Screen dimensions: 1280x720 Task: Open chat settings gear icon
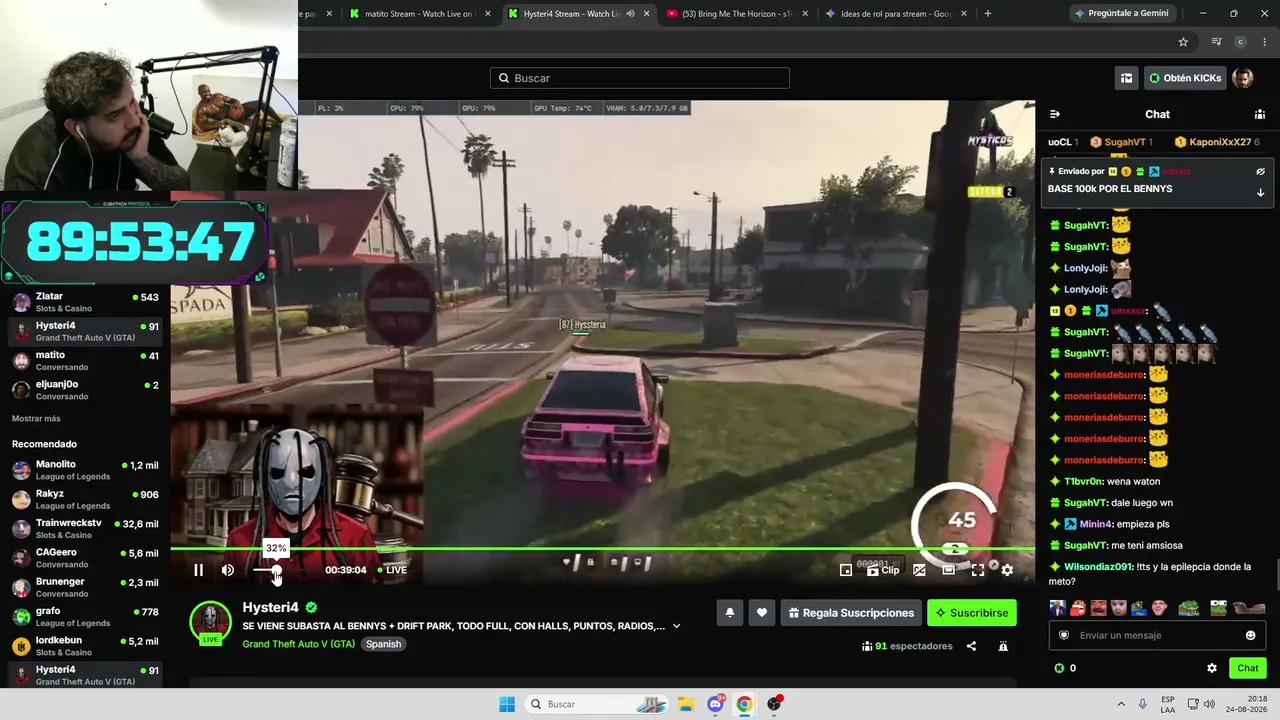click(1212, 668)
